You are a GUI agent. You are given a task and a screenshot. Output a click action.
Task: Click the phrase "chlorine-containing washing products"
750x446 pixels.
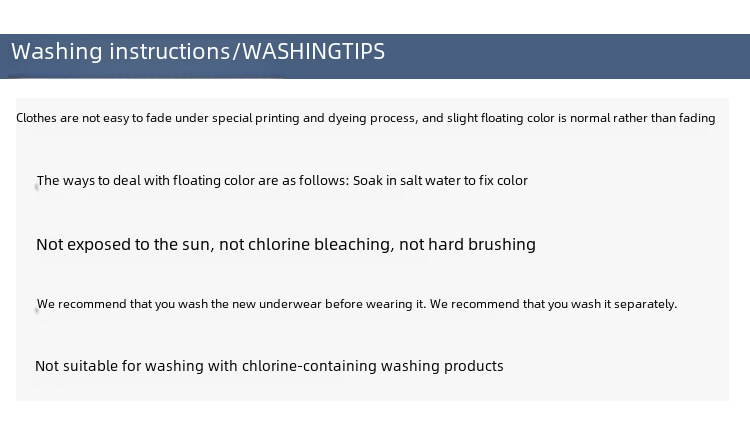(373, 366)
